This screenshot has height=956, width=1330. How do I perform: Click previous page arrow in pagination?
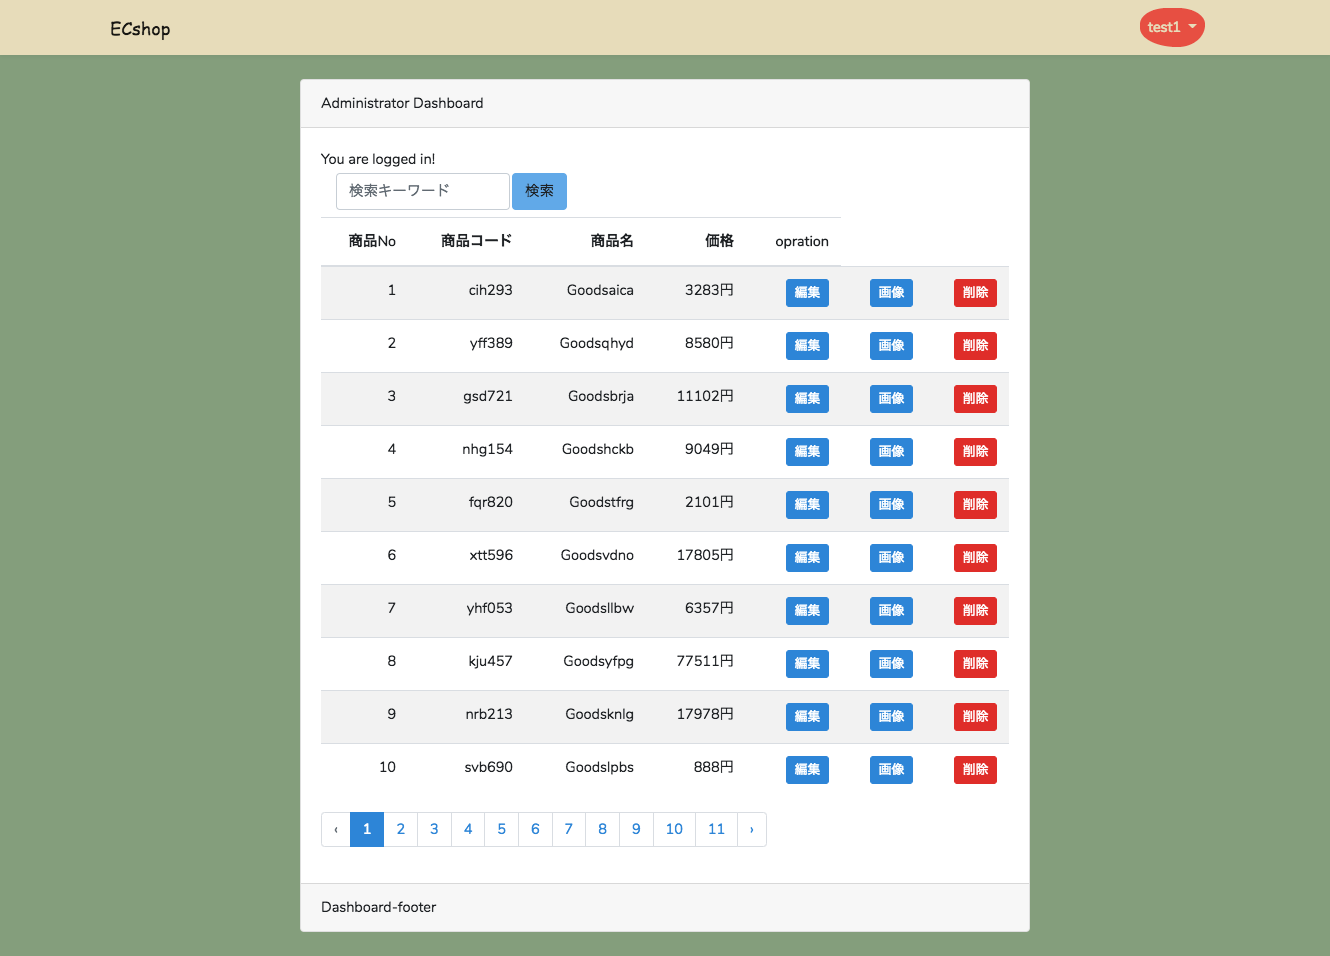coord(336,829)
